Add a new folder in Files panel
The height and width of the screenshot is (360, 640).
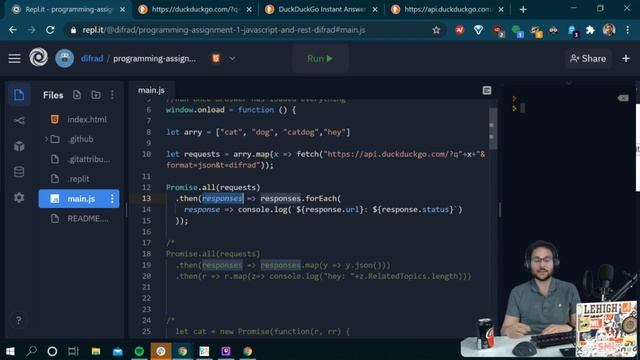tap(96, 95)
